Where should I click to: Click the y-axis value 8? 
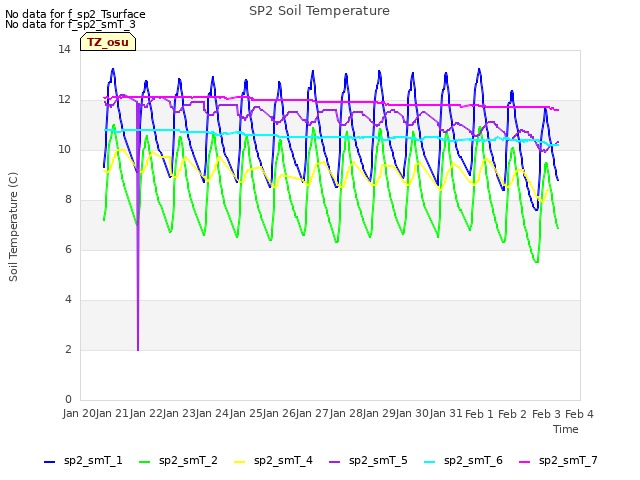tap(68, 200)
